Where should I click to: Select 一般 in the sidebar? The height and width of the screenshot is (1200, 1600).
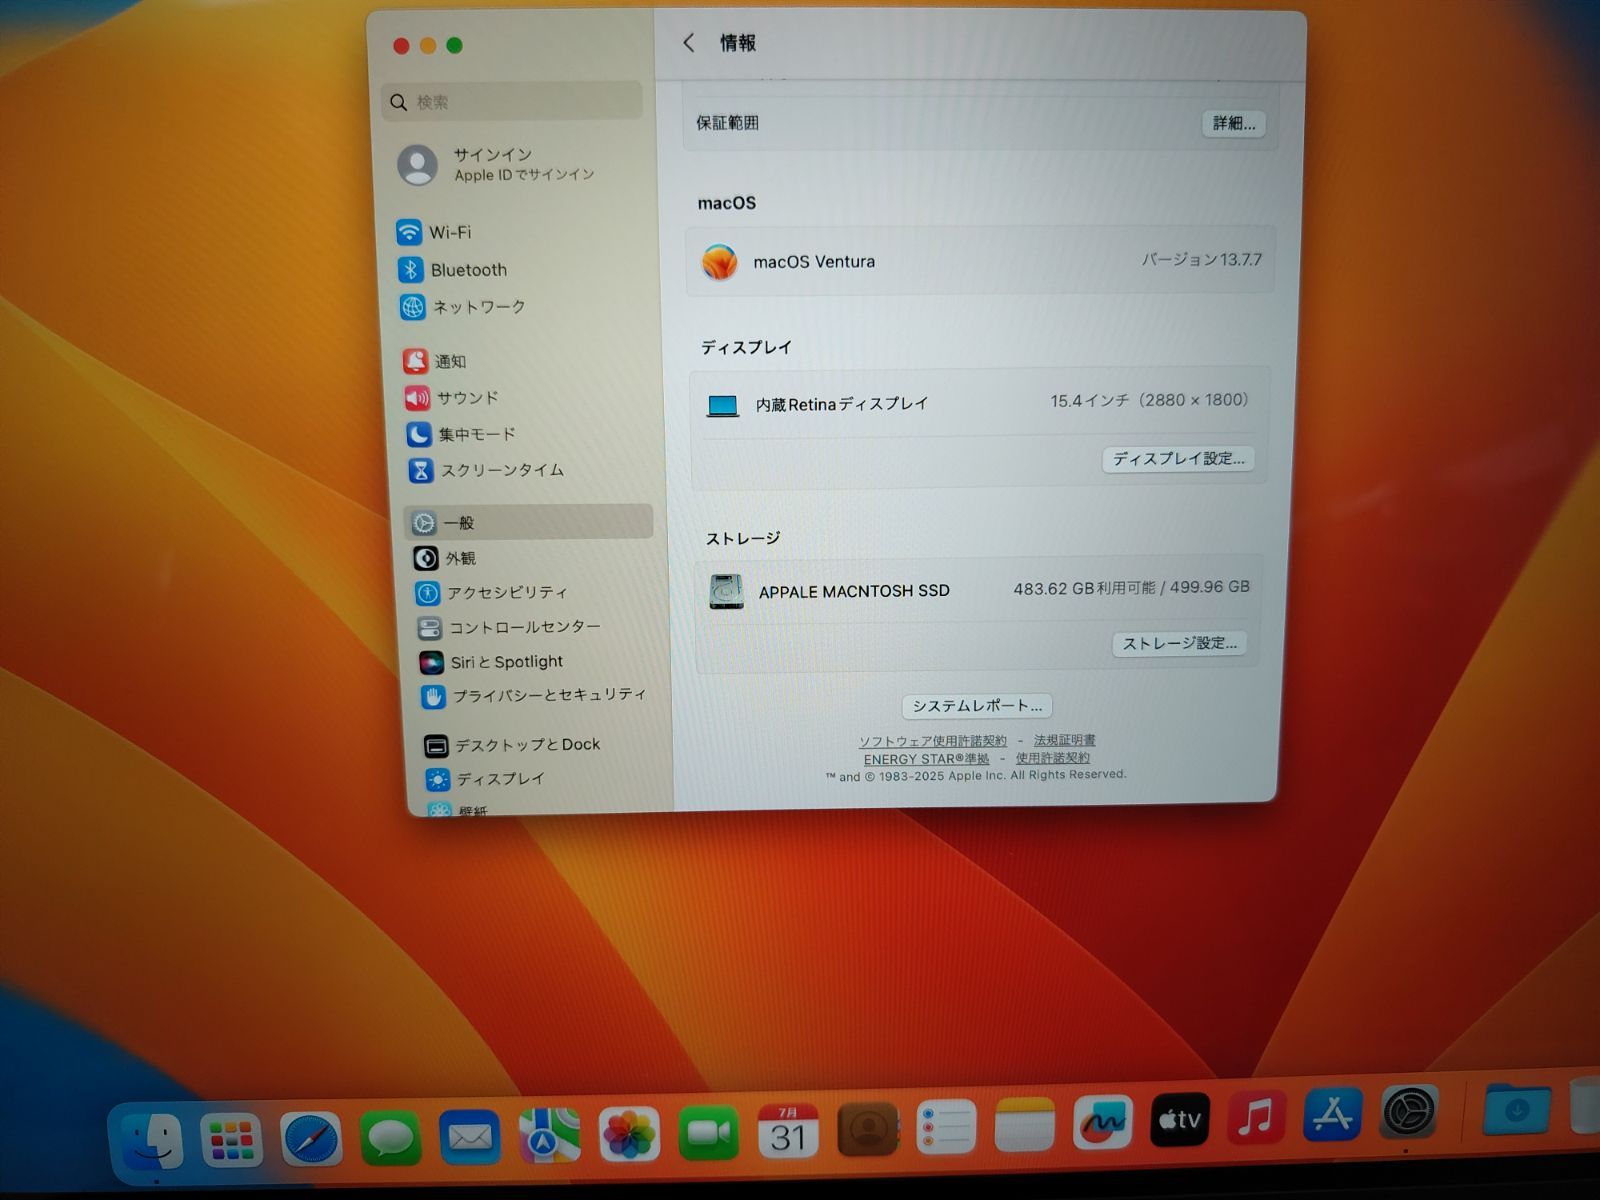coord(529,522)
